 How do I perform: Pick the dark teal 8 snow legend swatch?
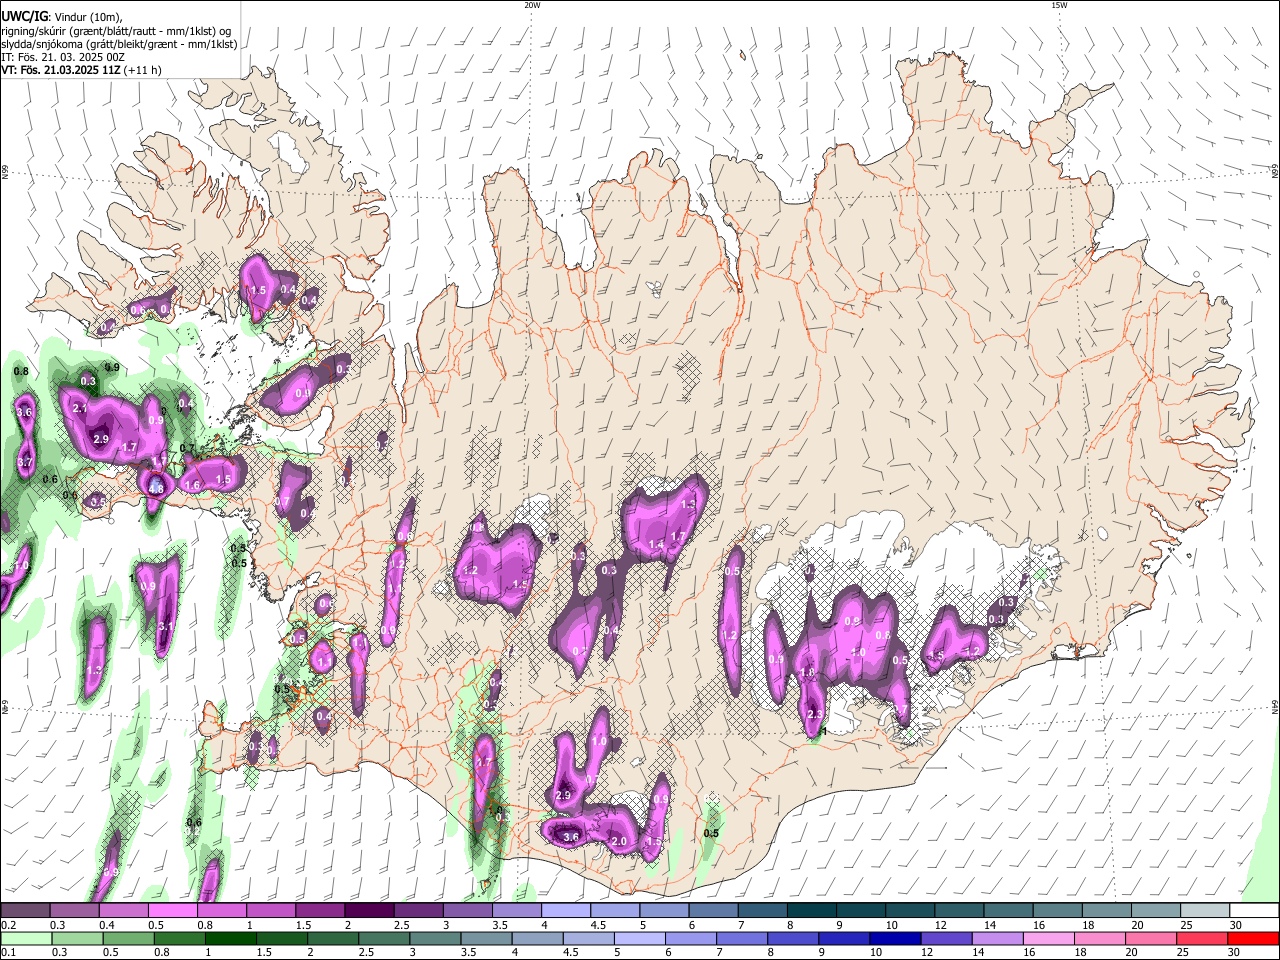(812, 910)
